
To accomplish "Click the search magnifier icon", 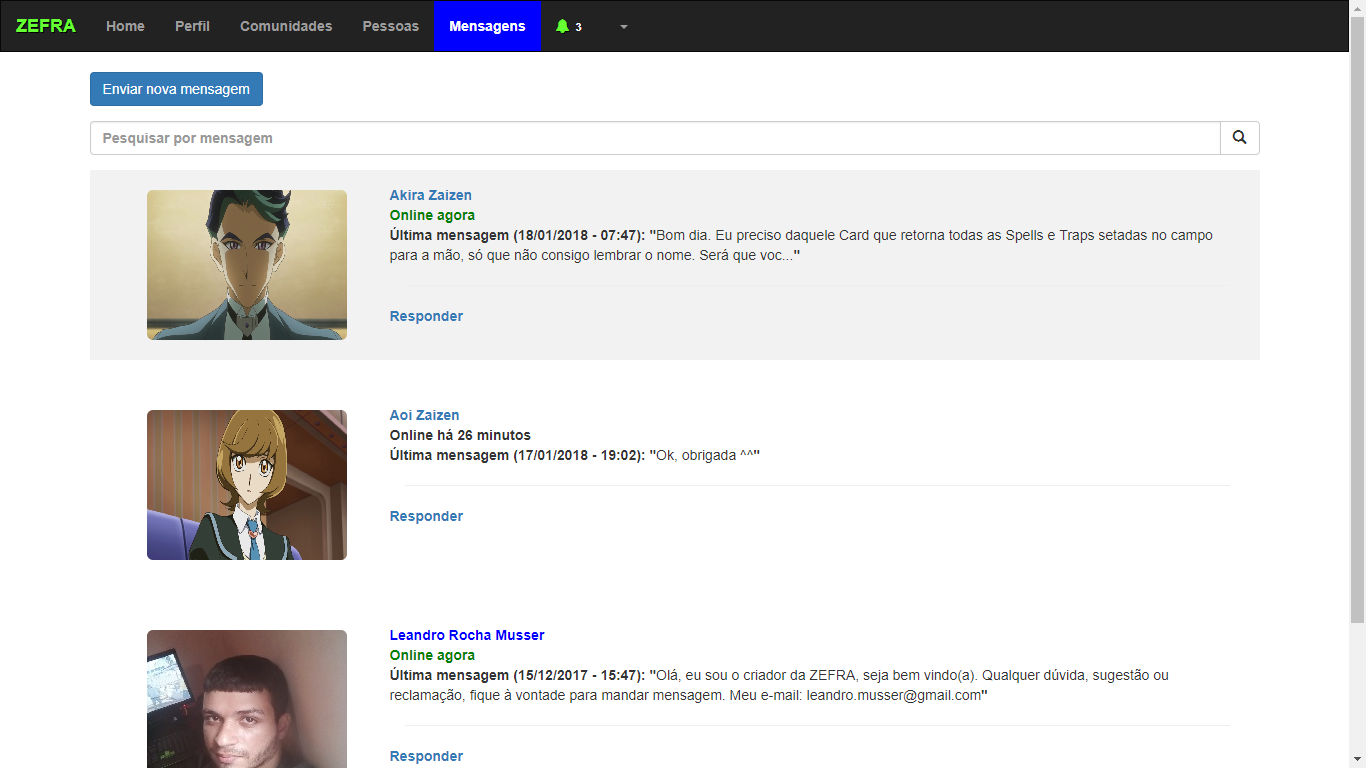I will click(x=1239, y=137).
